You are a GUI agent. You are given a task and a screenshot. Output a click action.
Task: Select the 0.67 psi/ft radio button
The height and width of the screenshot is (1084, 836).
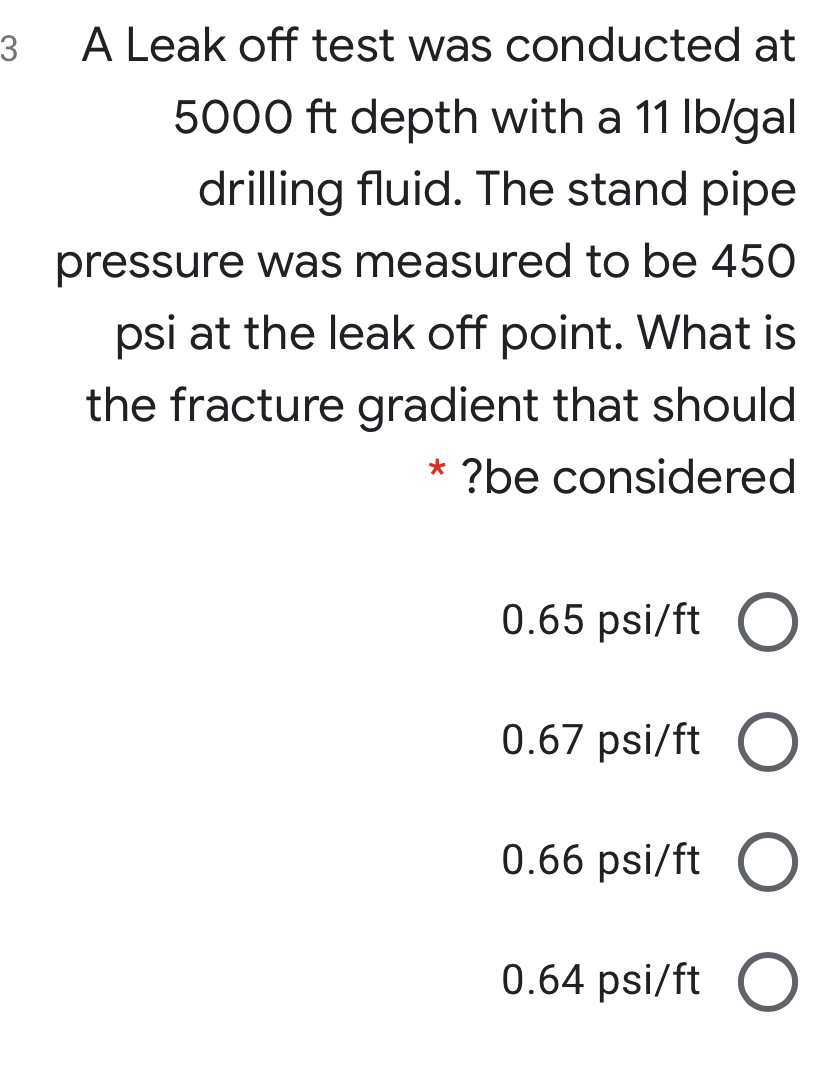click(x=767, y=742)
